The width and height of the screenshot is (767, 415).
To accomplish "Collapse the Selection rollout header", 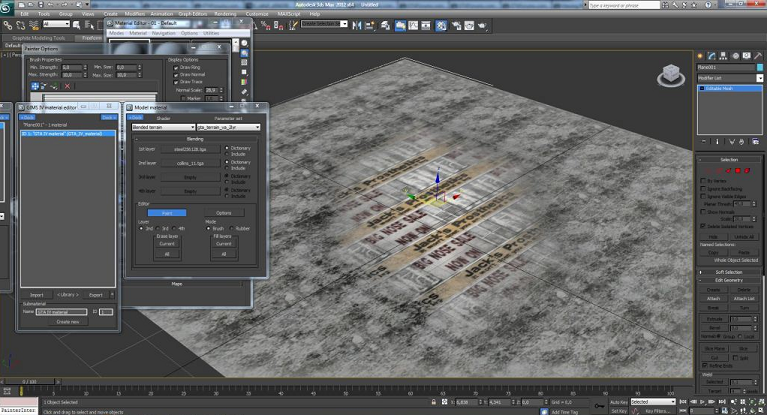I will (x=729, y=160).
